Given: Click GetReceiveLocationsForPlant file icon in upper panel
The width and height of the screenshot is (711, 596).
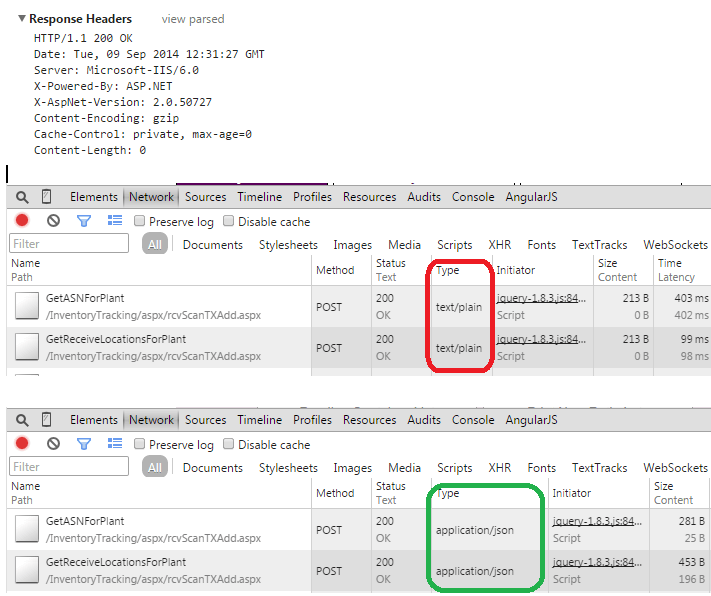Looking at the screenshot, I should pos(26,347).
